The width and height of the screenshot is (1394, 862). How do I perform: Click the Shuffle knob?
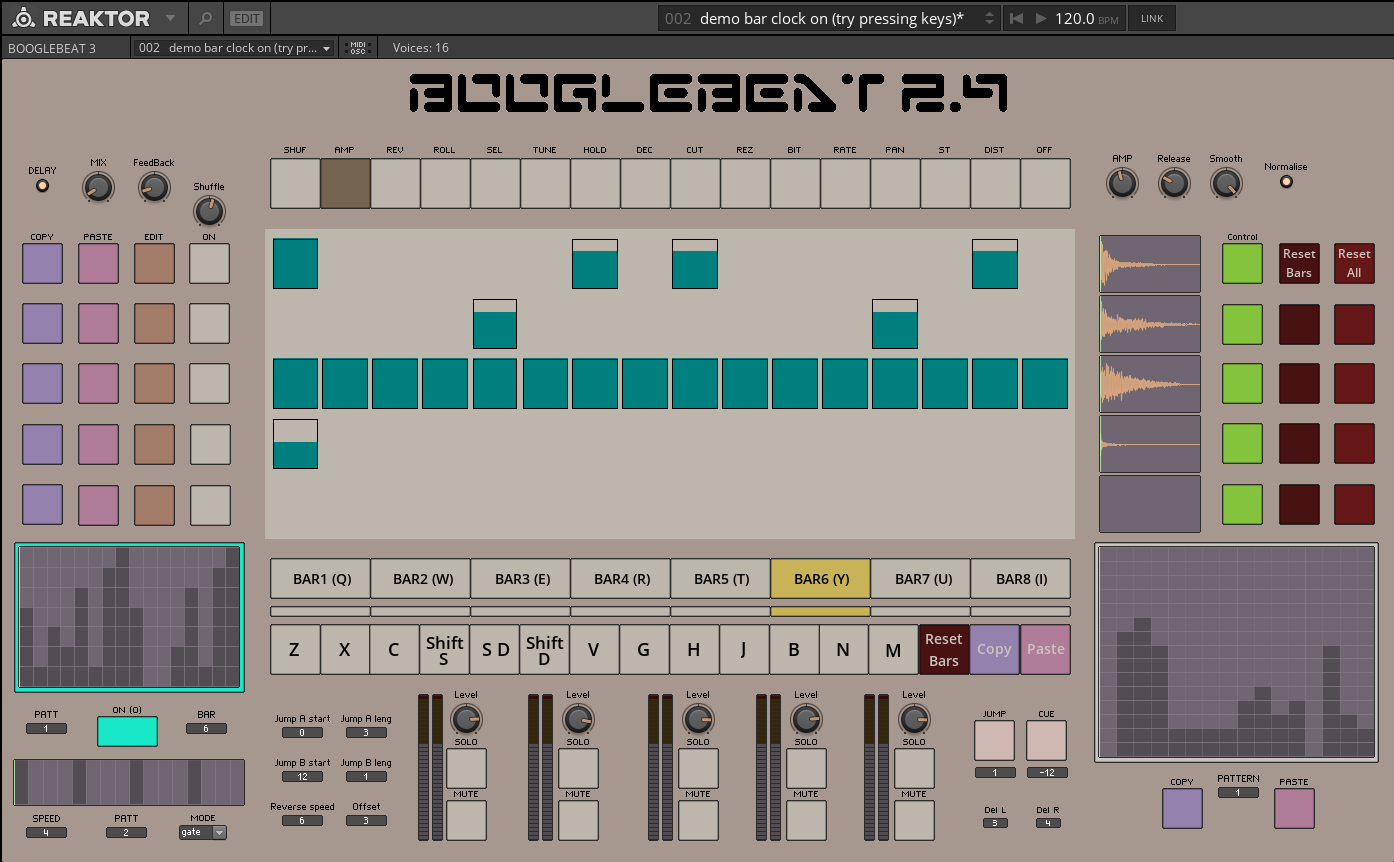pyautogui.click(x=209, y=210)
